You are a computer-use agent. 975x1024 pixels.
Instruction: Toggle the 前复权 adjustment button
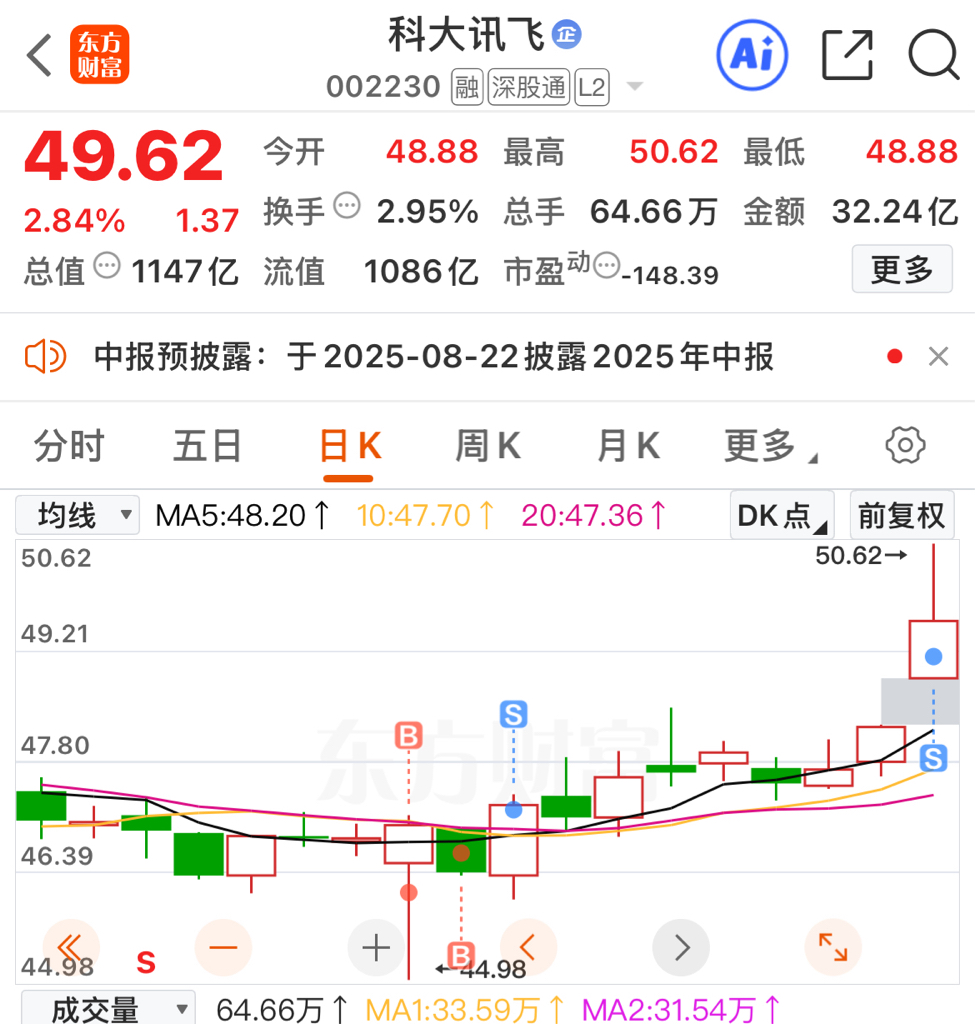(902, 516)
